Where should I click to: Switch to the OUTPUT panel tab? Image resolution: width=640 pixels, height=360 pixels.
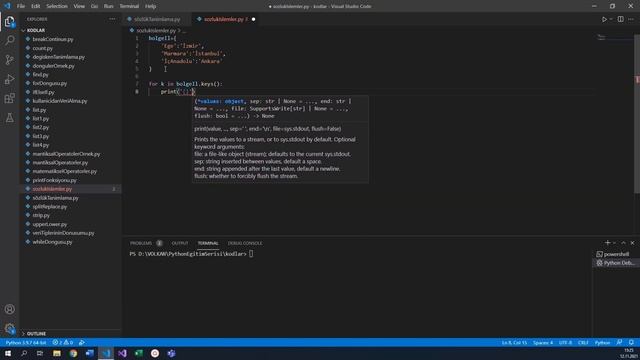point(180,243)
